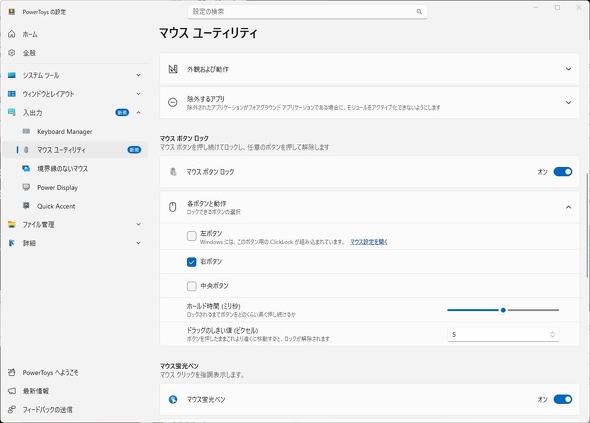Click the ホールド時間 slider thumb
Viewport: 590px width, 423px height.
coord(503,310)
